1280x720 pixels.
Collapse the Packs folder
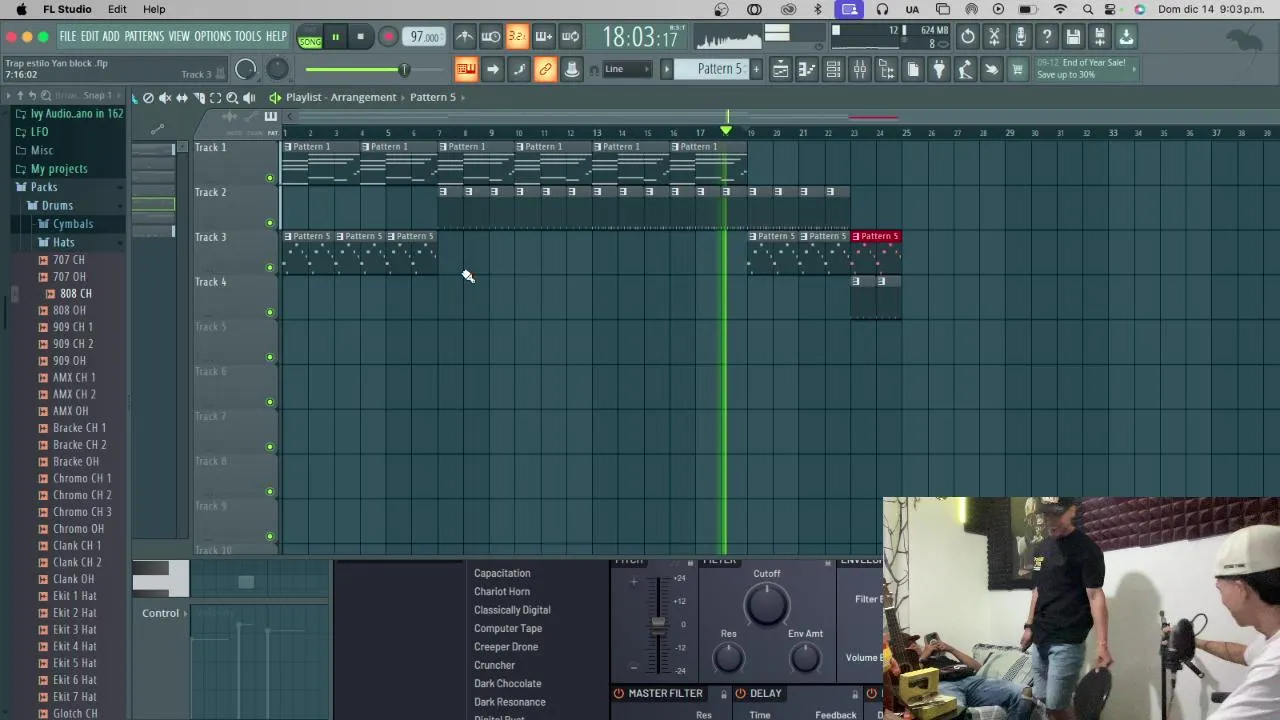coord(43,187)
